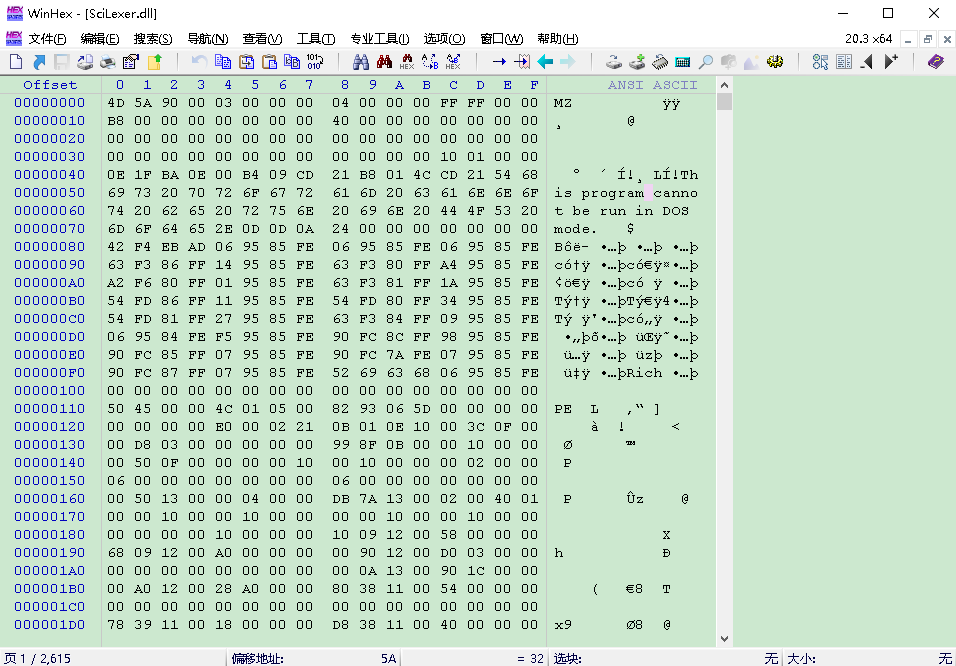Click the '= 32' value in the status bar

point(530,659)
